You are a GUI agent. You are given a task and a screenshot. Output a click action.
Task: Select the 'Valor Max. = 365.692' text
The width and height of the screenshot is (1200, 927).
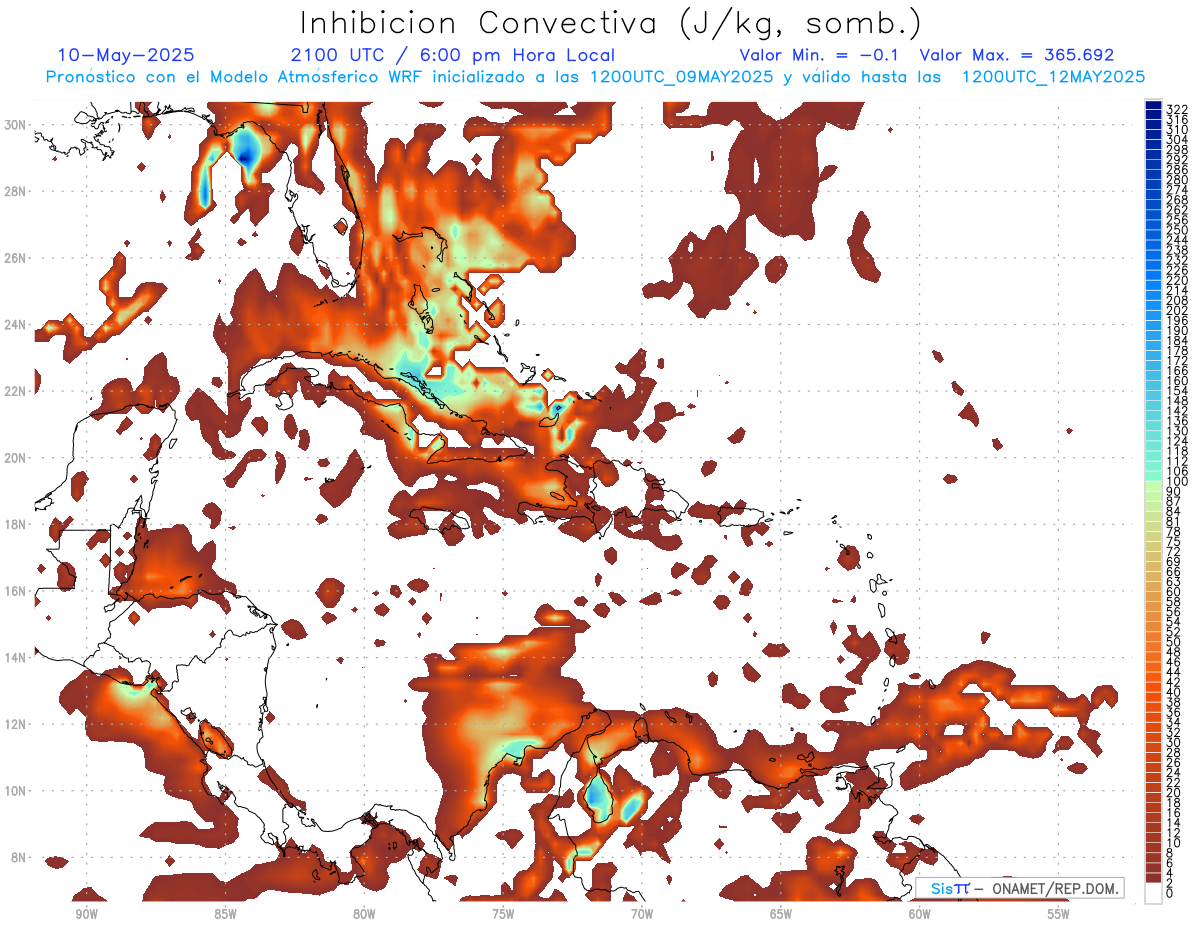point(1016,55)
